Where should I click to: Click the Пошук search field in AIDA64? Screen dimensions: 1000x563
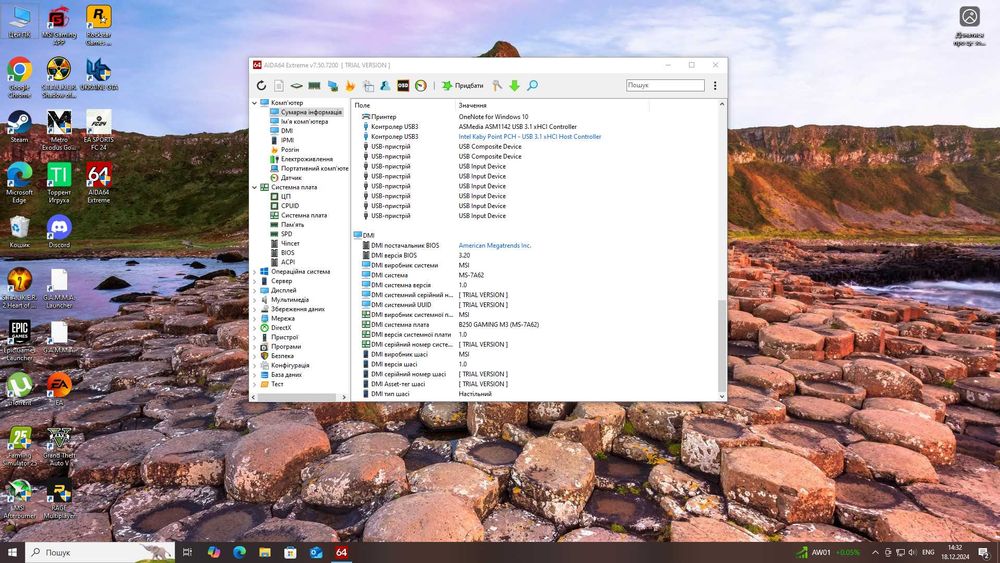coord(664,86)
